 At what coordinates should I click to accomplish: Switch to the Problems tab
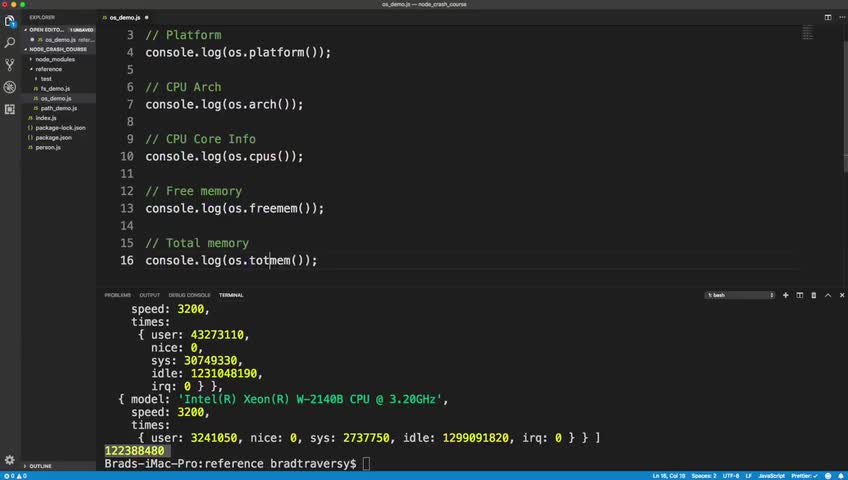point(117,295)
